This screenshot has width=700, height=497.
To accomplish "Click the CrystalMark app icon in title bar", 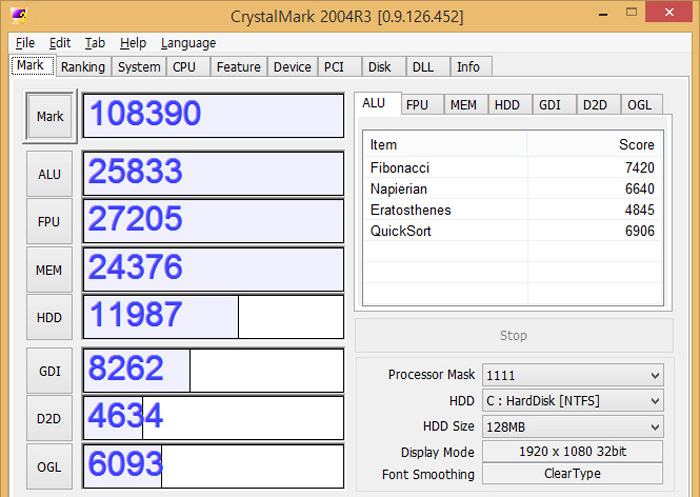I will pyautogui.click(x=19, y=16).
